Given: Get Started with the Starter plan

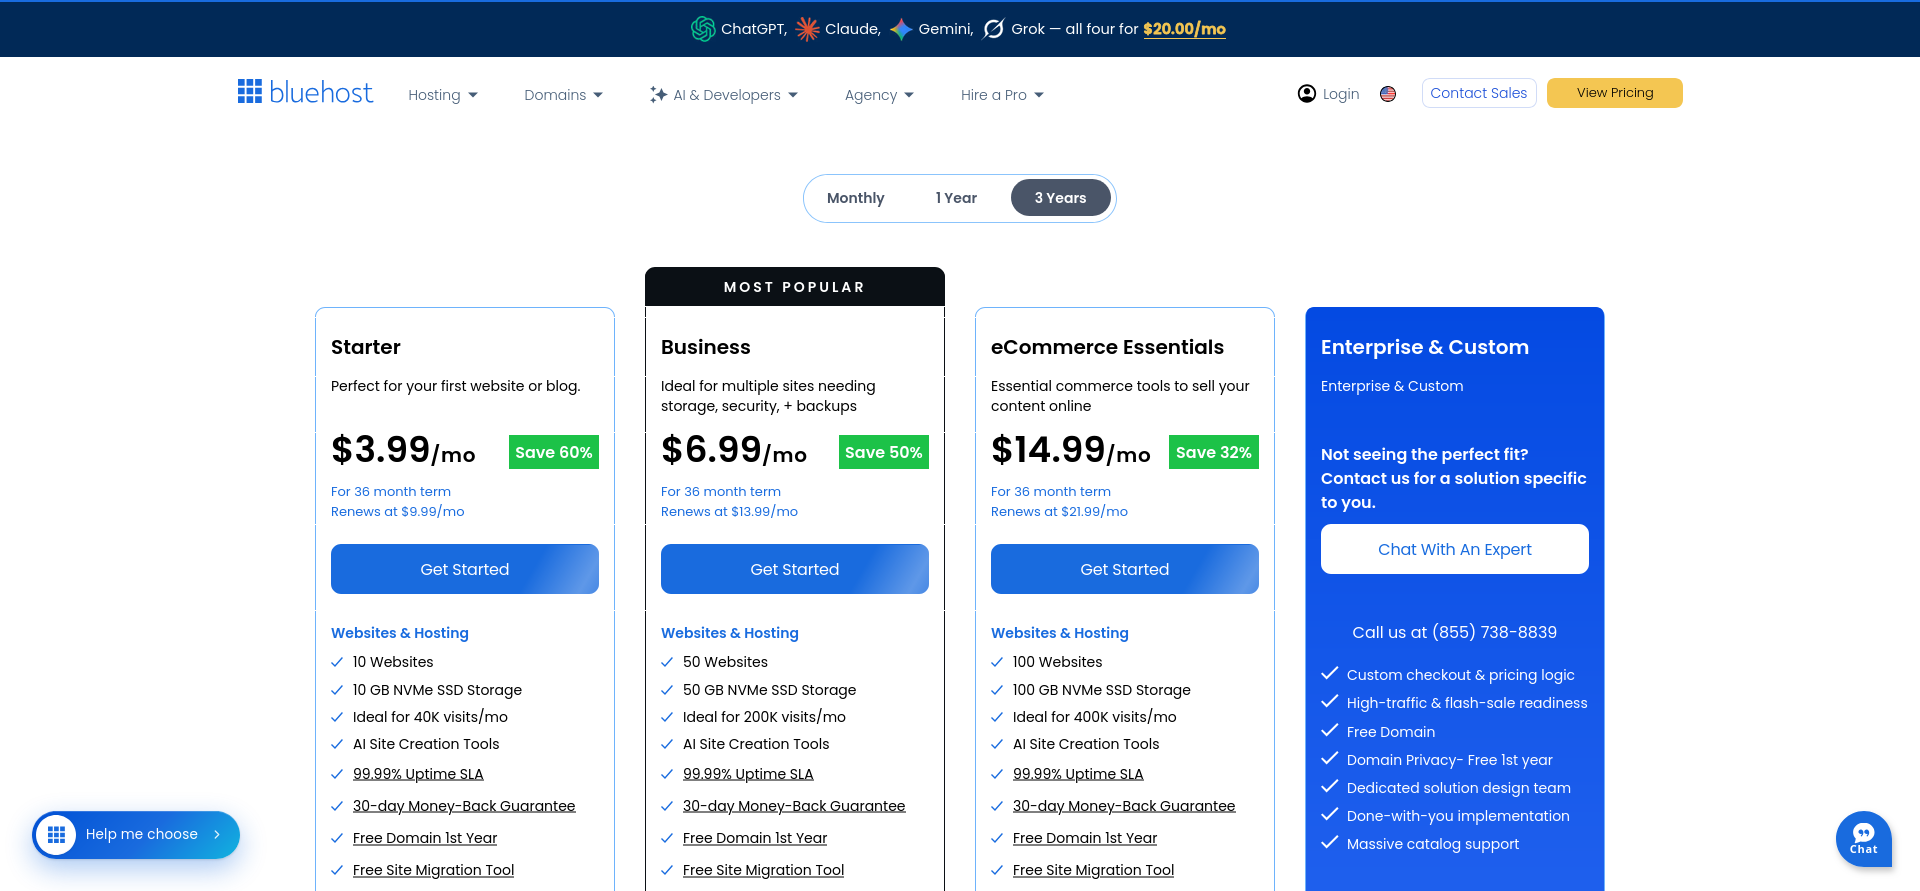Looking at the screenshot, I should (465, 569).
